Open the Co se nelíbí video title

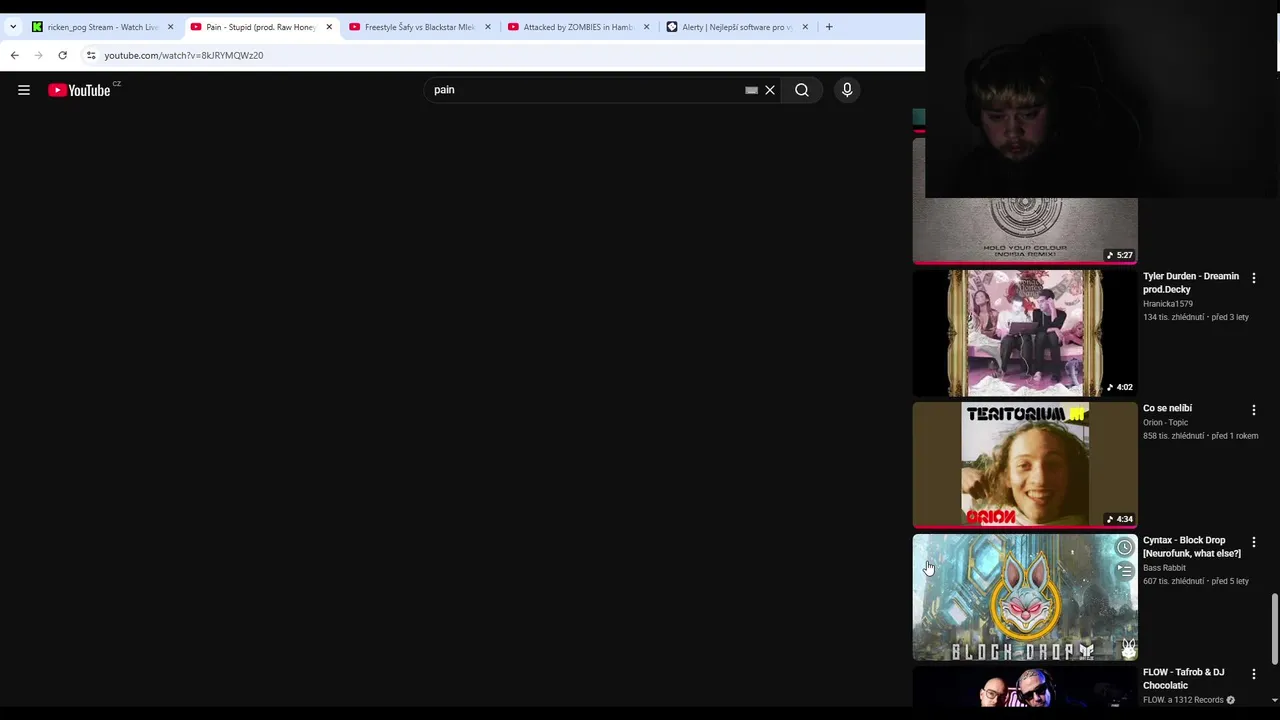click(1167, 408)
